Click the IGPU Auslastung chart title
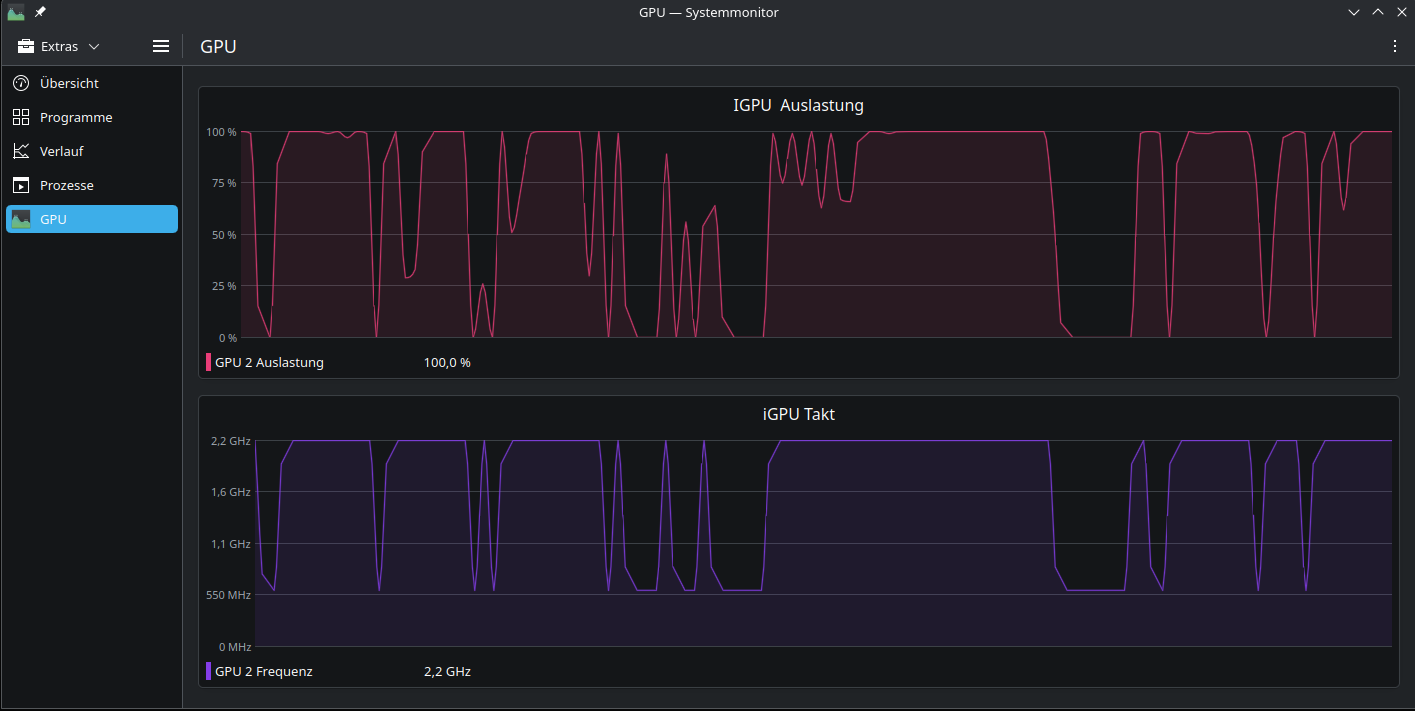The height and width of the screenshot is (711, 1415). tap(798, 105)
